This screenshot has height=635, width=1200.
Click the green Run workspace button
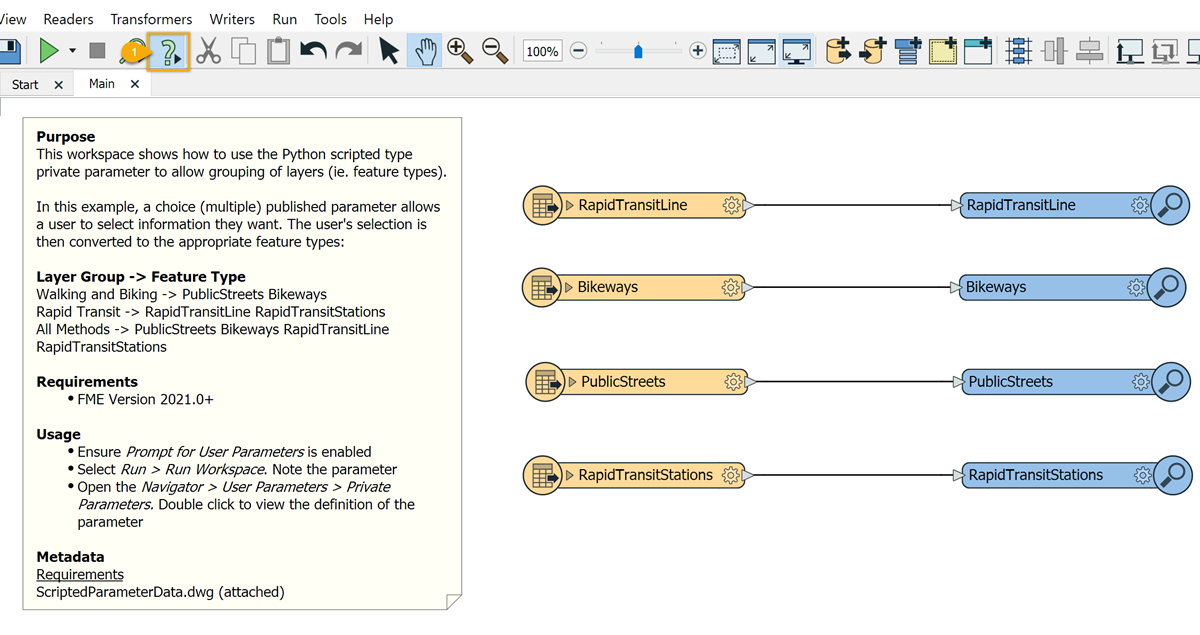48,50
